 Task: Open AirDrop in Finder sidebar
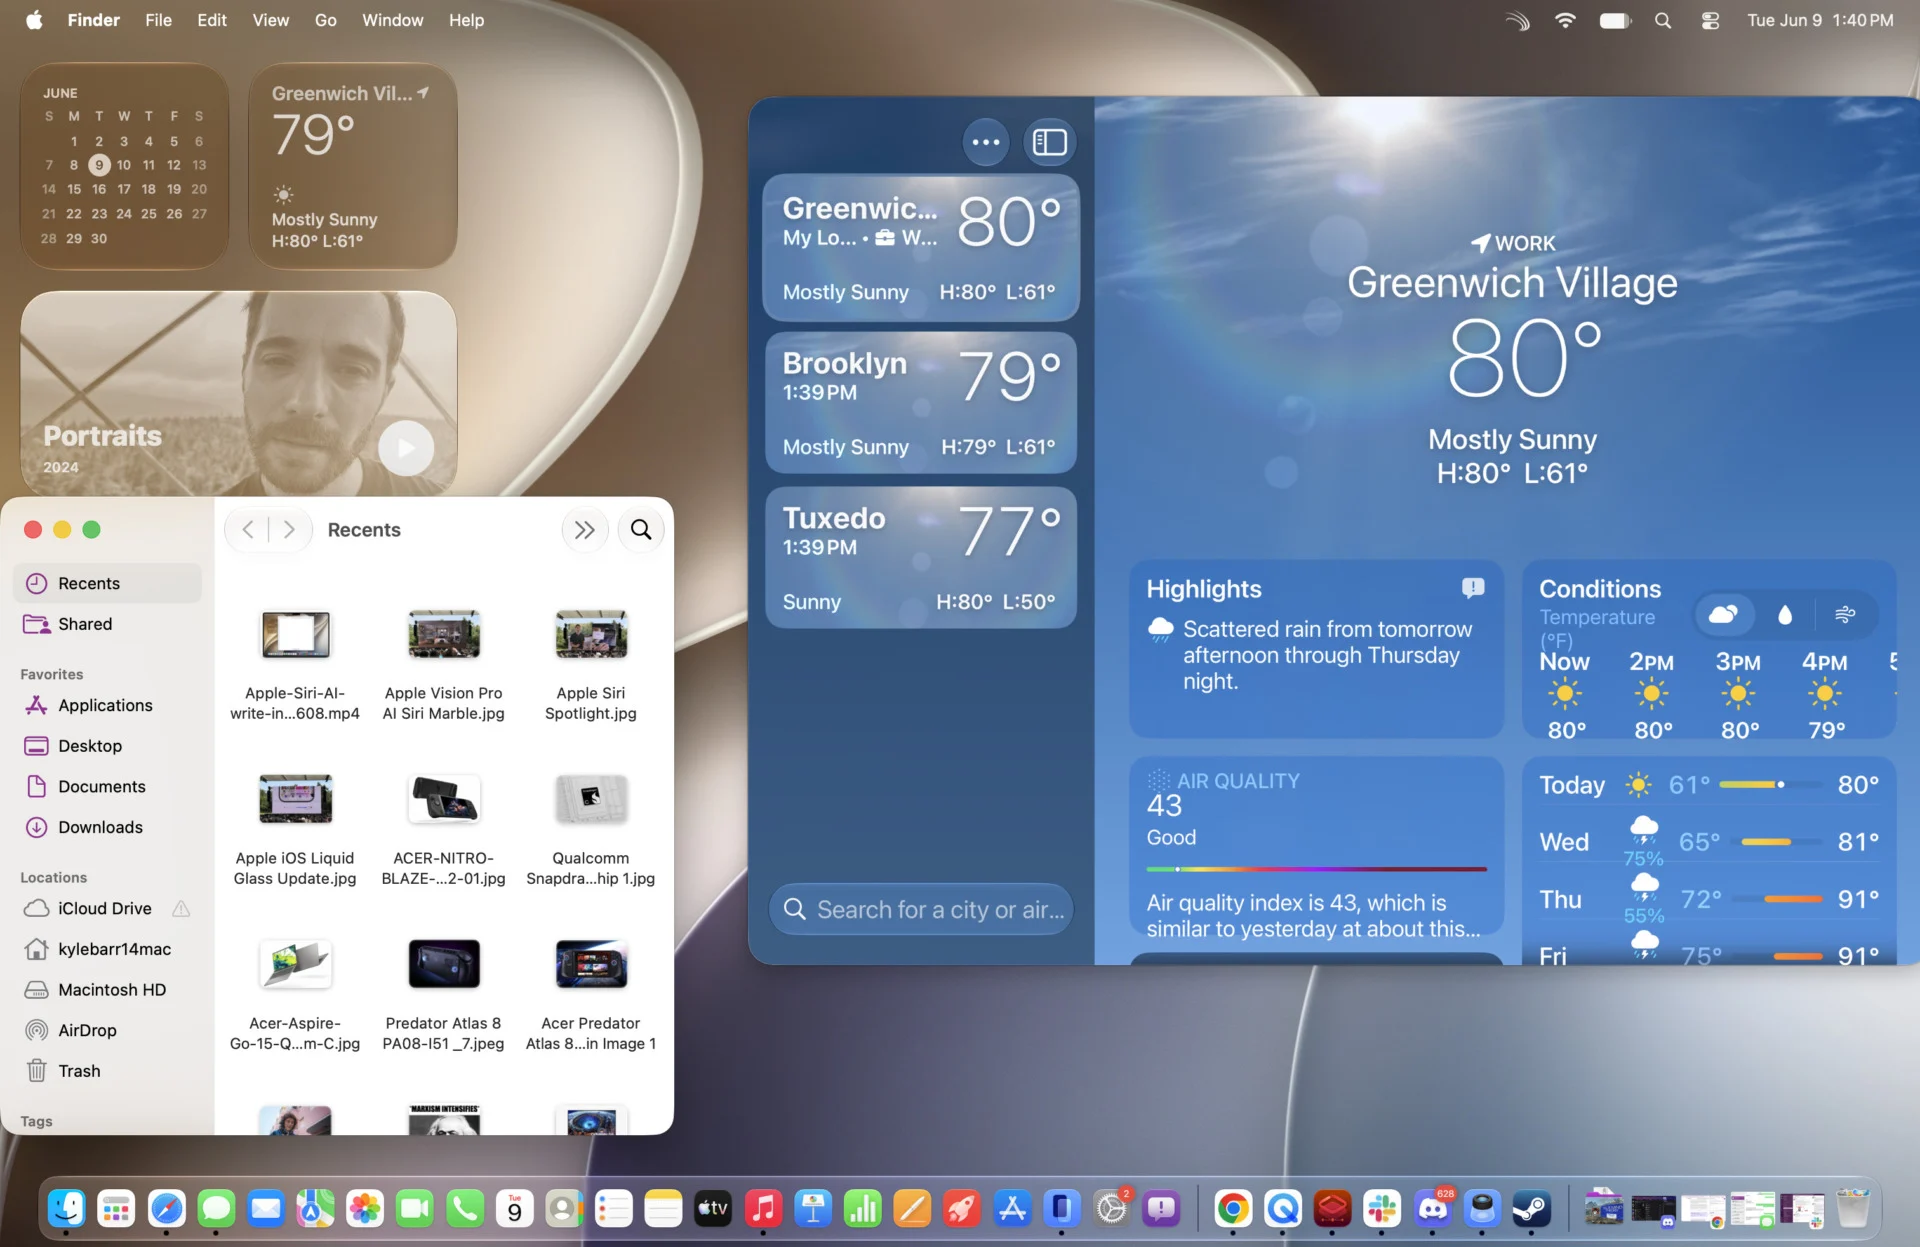(107, 1030)
